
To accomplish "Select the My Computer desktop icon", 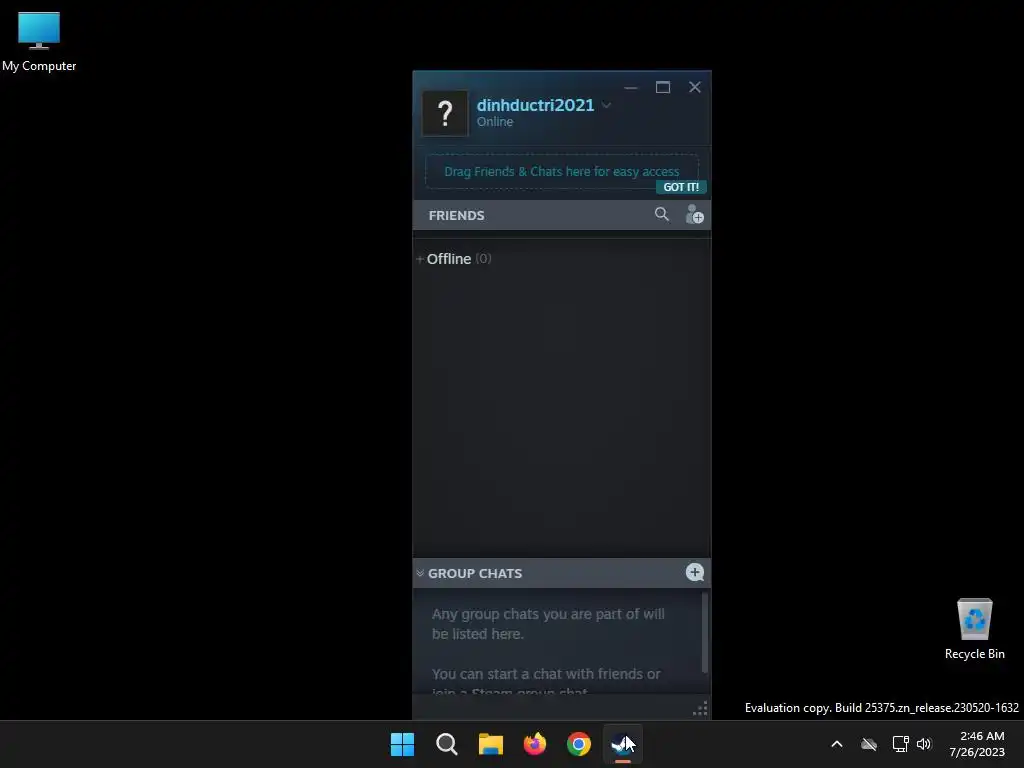I will click(39, 42).
